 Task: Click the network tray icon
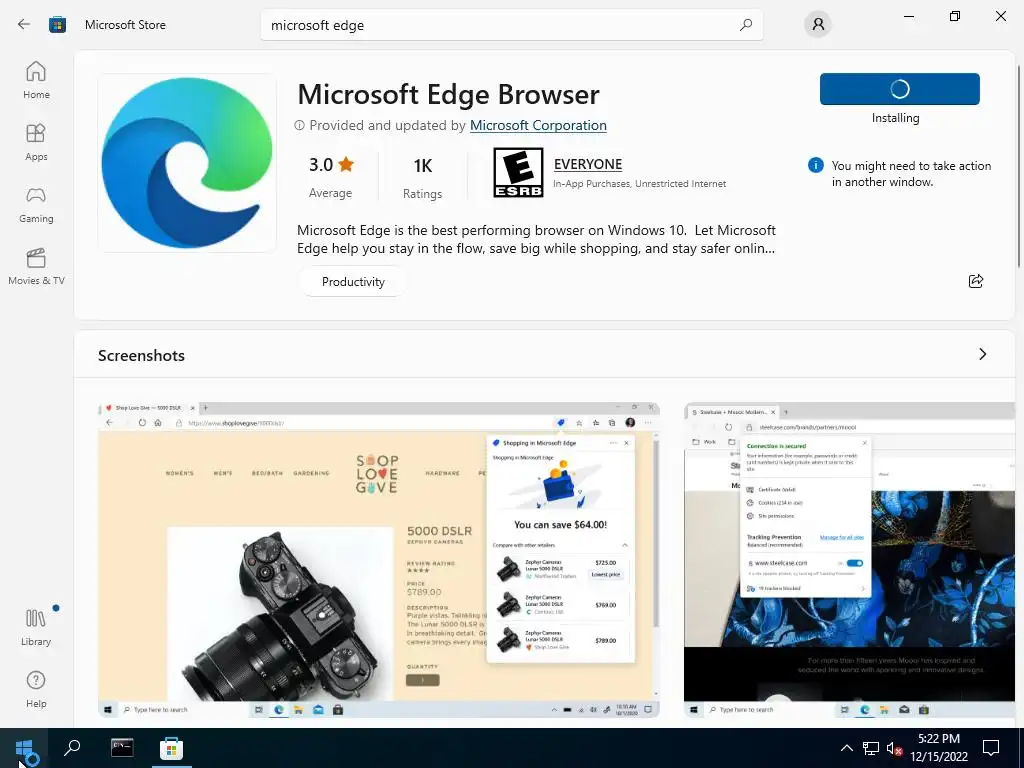[x=871, y=748]
